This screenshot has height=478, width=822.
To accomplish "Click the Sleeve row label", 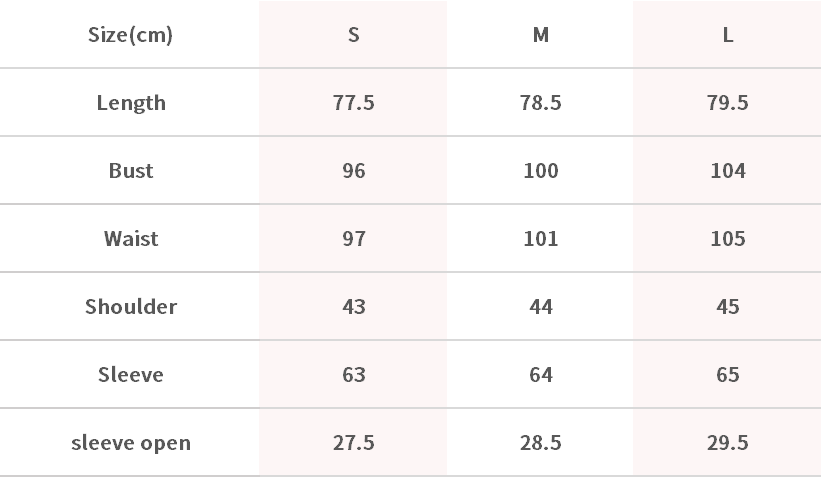I will 131,375.
